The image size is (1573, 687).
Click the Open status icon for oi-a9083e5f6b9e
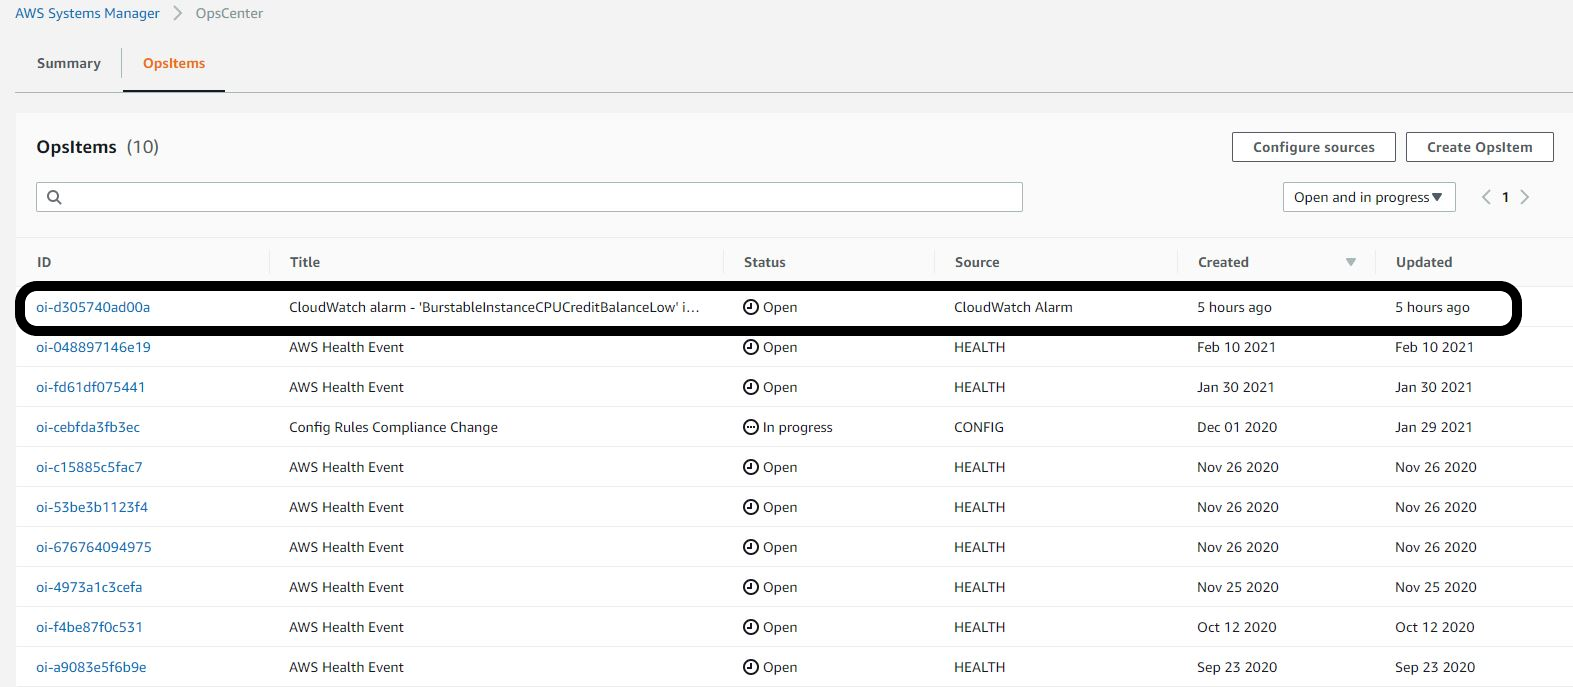[750, 667]
